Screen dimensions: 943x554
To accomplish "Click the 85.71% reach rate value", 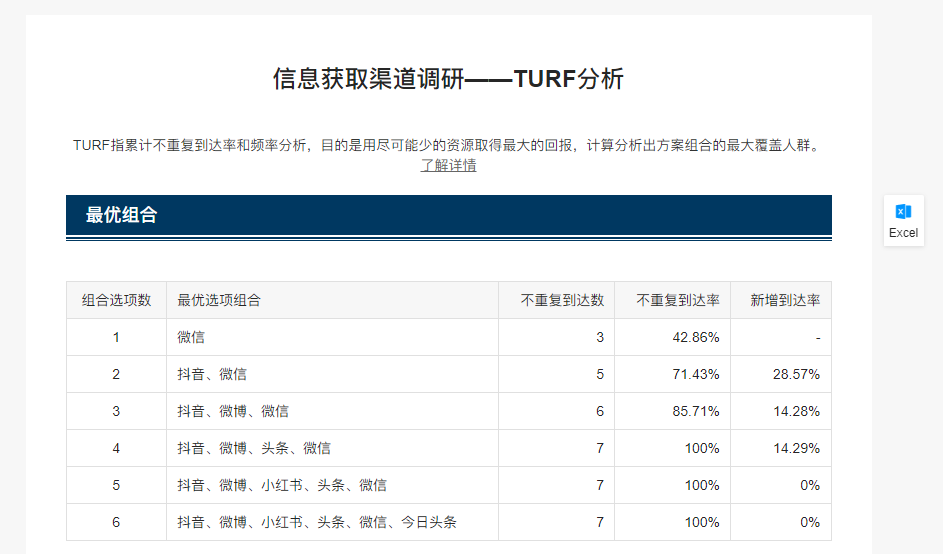I will (x=696, y=411).
